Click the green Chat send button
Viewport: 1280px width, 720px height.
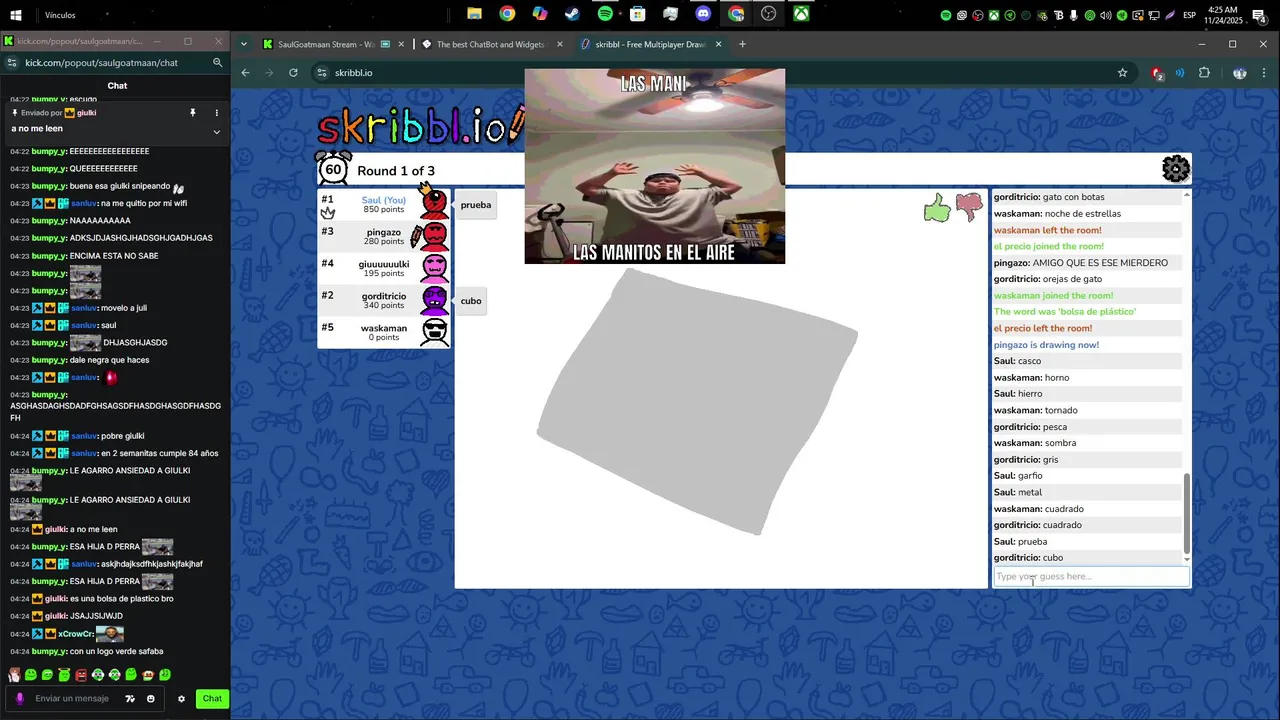[212, 699]
